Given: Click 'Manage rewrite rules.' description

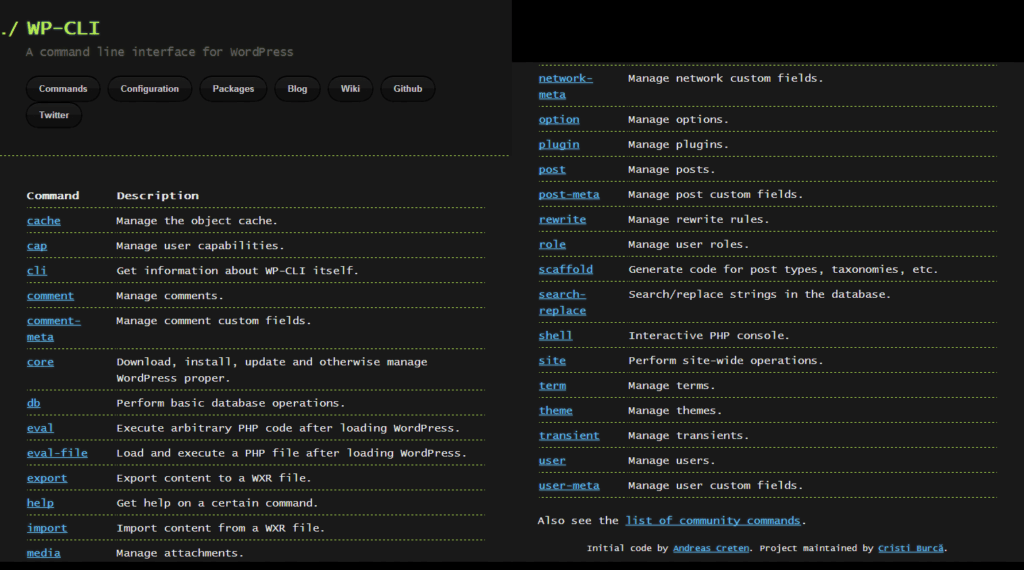Looking at the screenshot, I should (699, 219).
